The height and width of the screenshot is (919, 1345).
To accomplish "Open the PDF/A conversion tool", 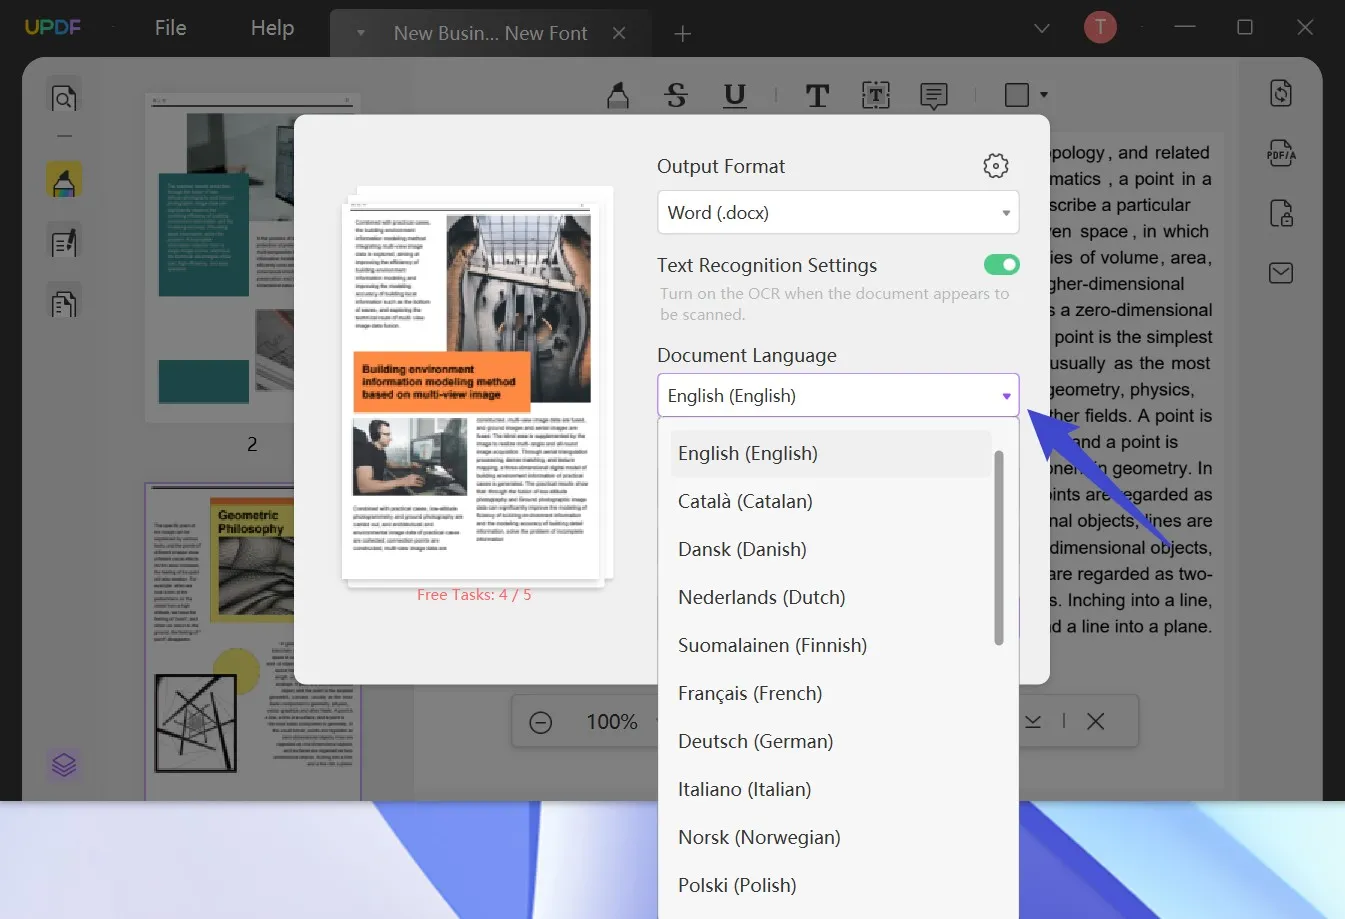I will pyautogui.click(x=1280, y=153).
